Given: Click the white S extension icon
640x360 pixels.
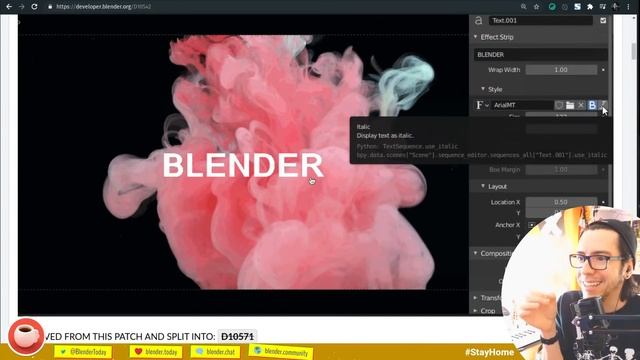Looking at the screenshot, I should [577, 7].
